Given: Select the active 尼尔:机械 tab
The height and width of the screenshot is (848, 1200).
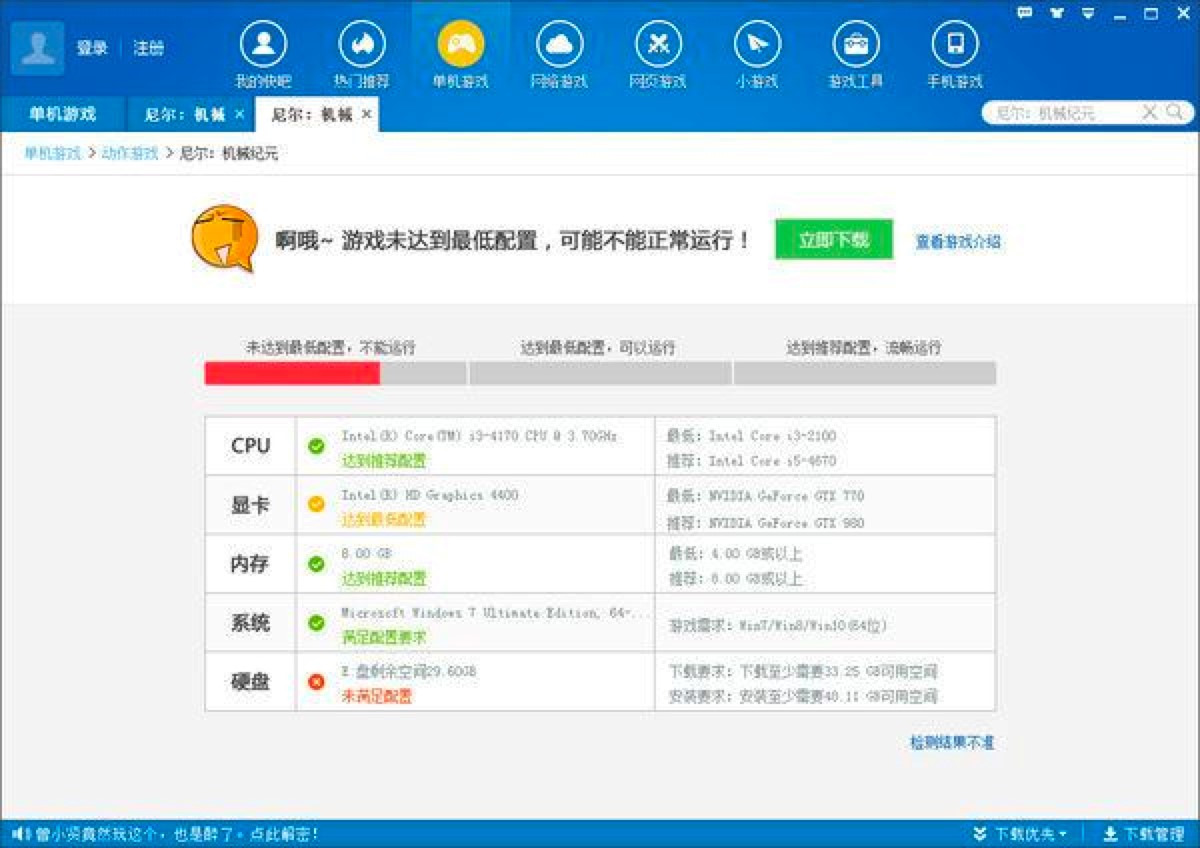Looking at the screenshot, I should tap(312, 115).
